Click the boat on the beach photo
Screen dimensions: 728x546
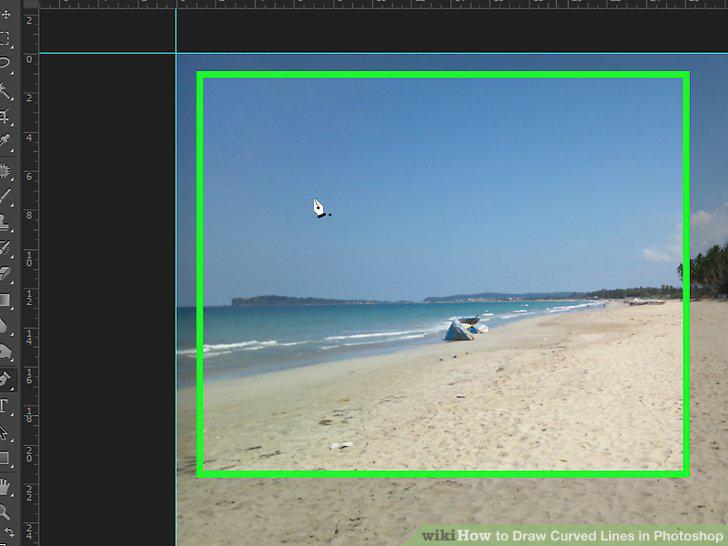point(466,328)
